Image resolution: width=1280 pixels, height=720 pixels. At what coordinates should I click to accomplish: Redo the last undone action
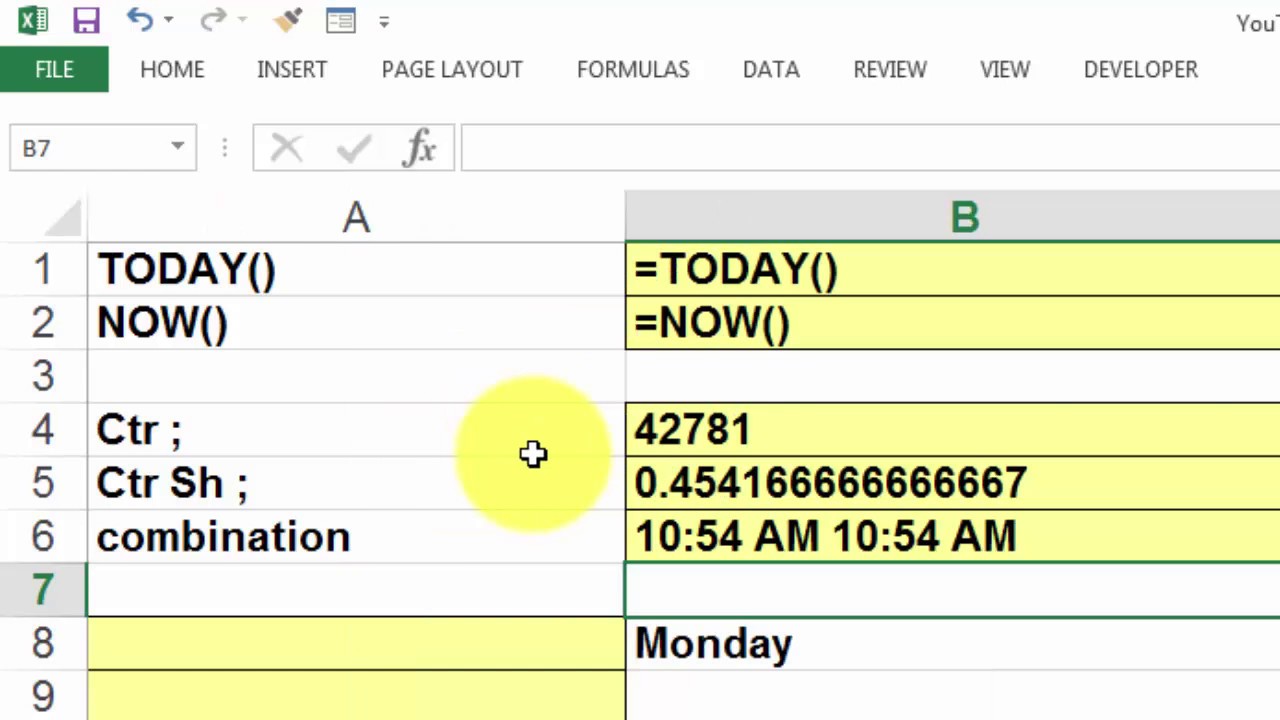[212, 19]
